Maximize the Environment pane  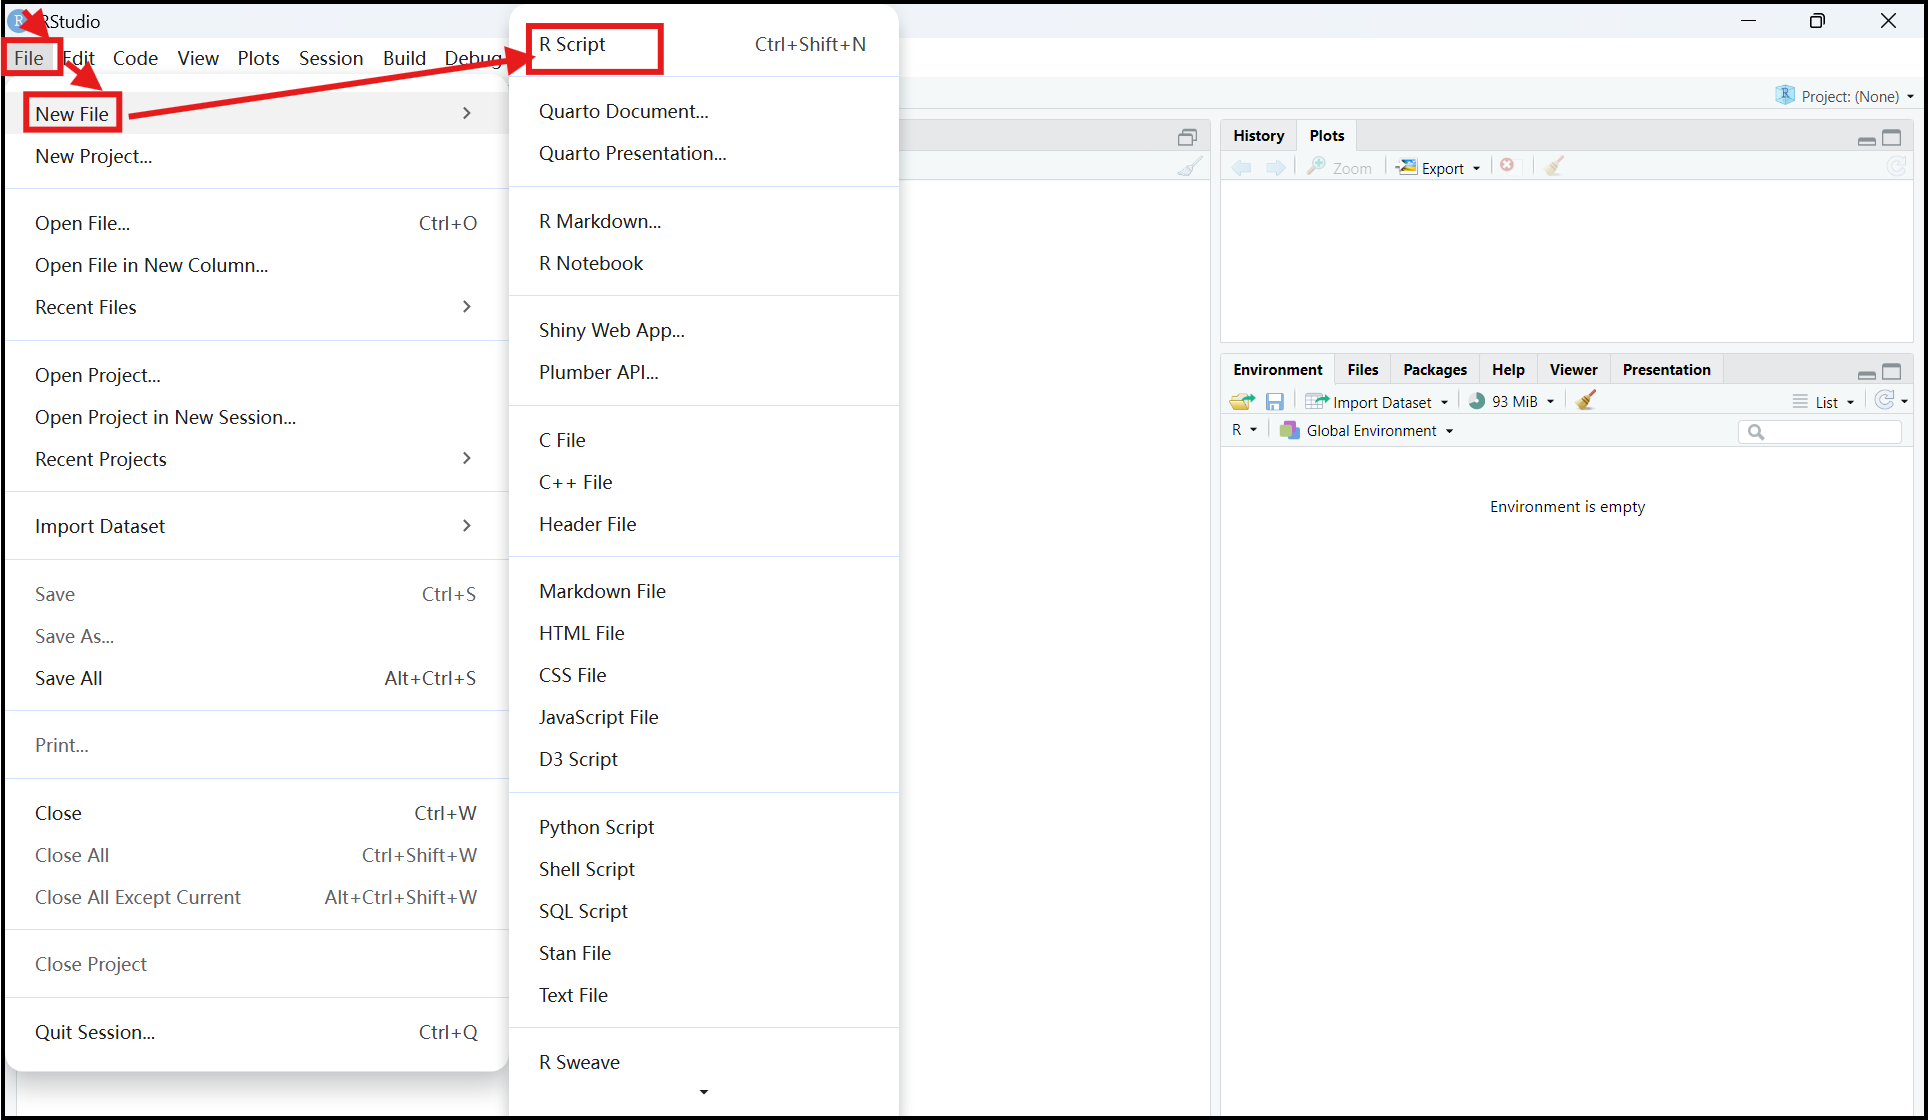pos(1892,372)
